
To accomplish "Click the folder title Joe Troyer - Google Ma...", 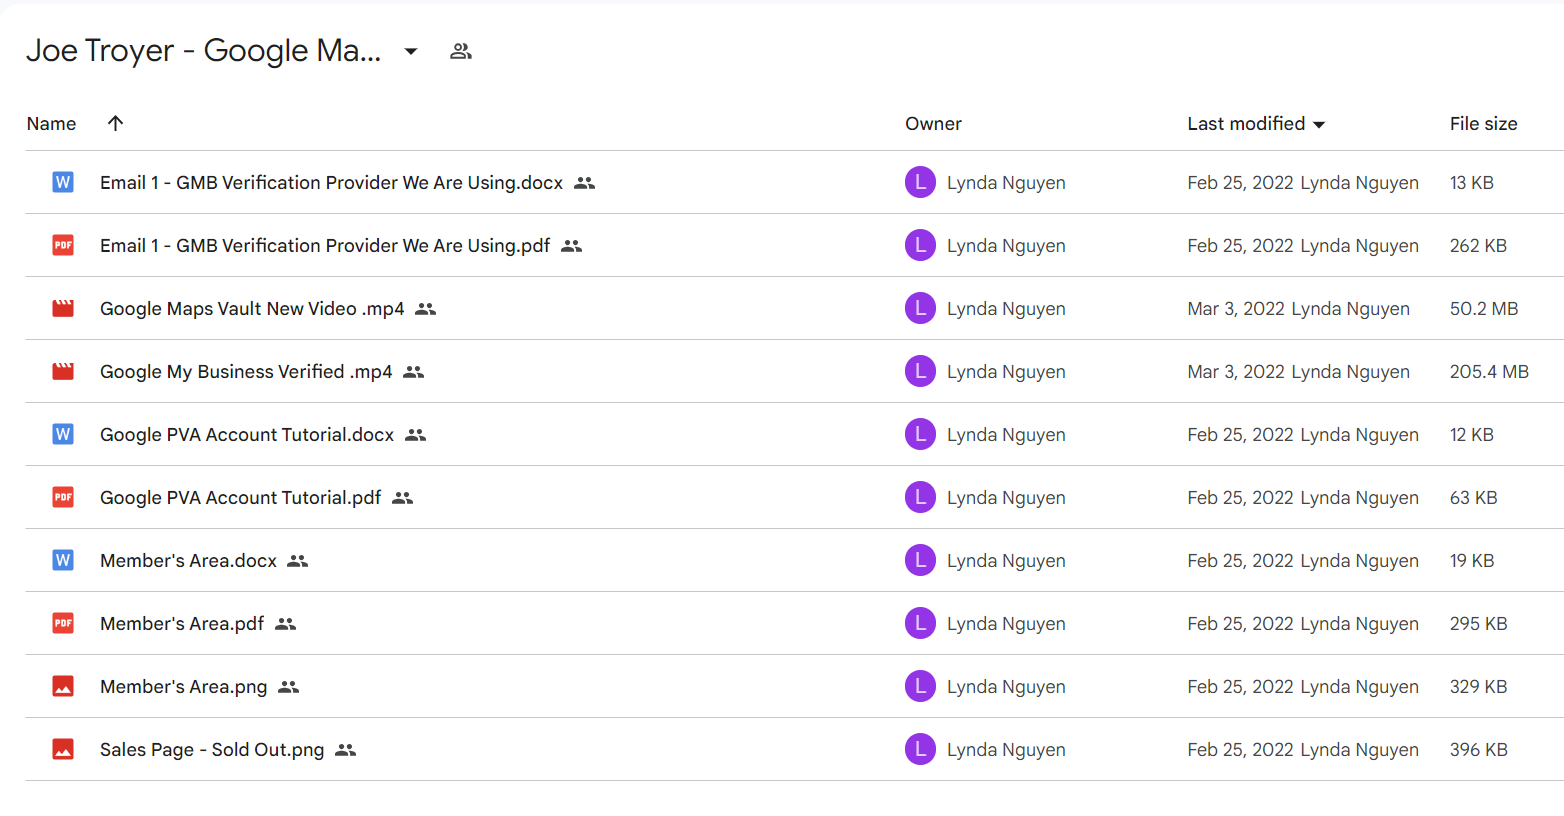I will pyautogui.click(x=203, y=50).
